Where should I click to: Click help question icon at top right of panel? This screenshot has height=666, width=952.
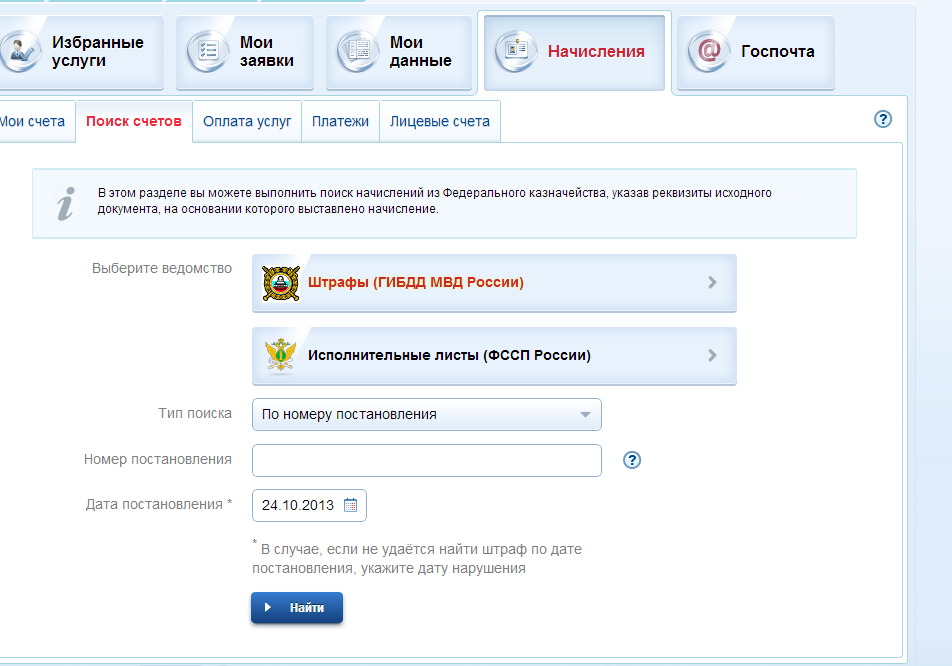[882, 119]
